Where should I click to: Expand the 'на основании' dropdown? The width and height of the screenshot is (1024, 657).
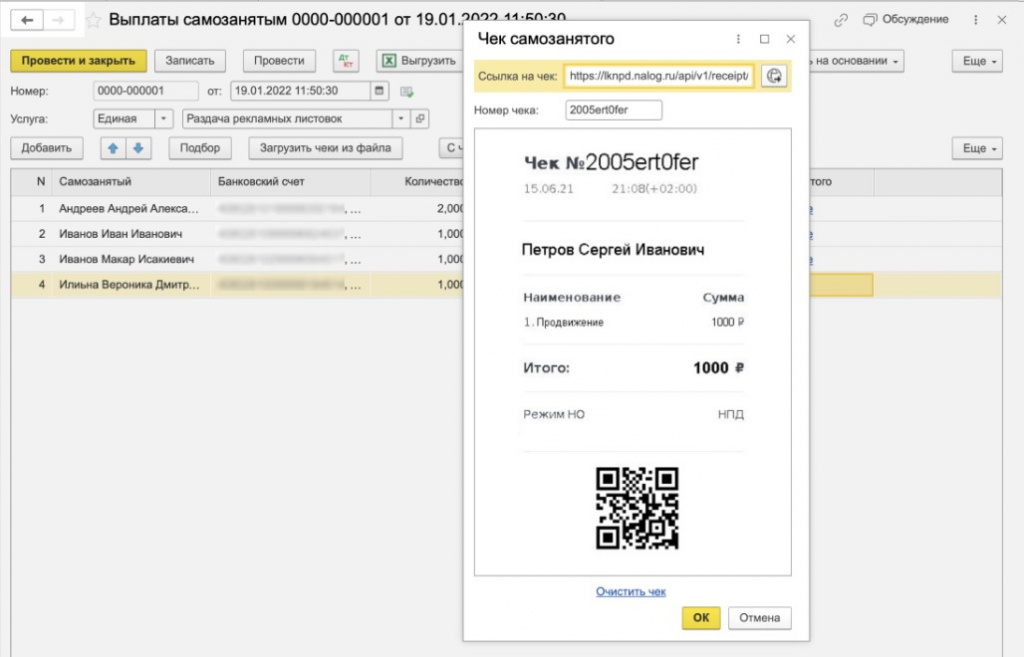(x=856, y=61)
